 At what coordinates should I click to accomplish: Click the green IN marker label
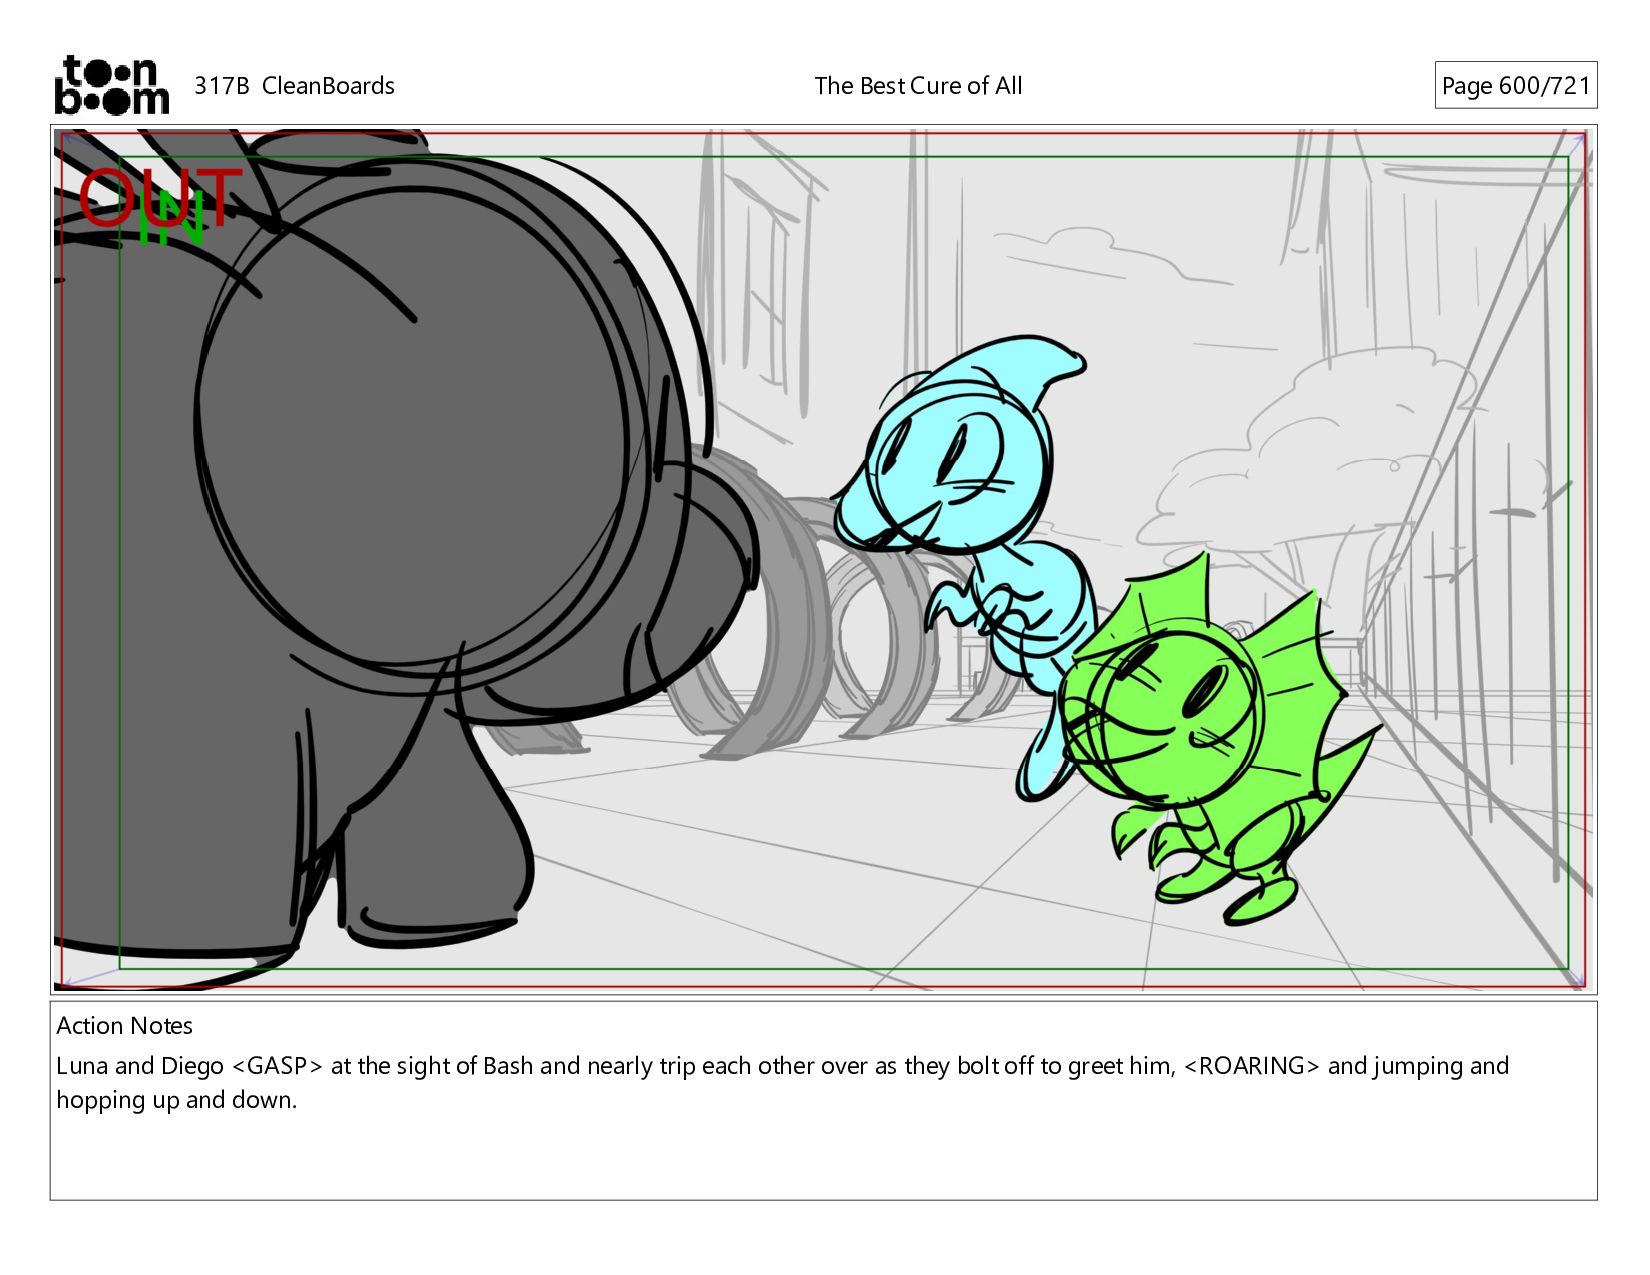coord(172,219)
